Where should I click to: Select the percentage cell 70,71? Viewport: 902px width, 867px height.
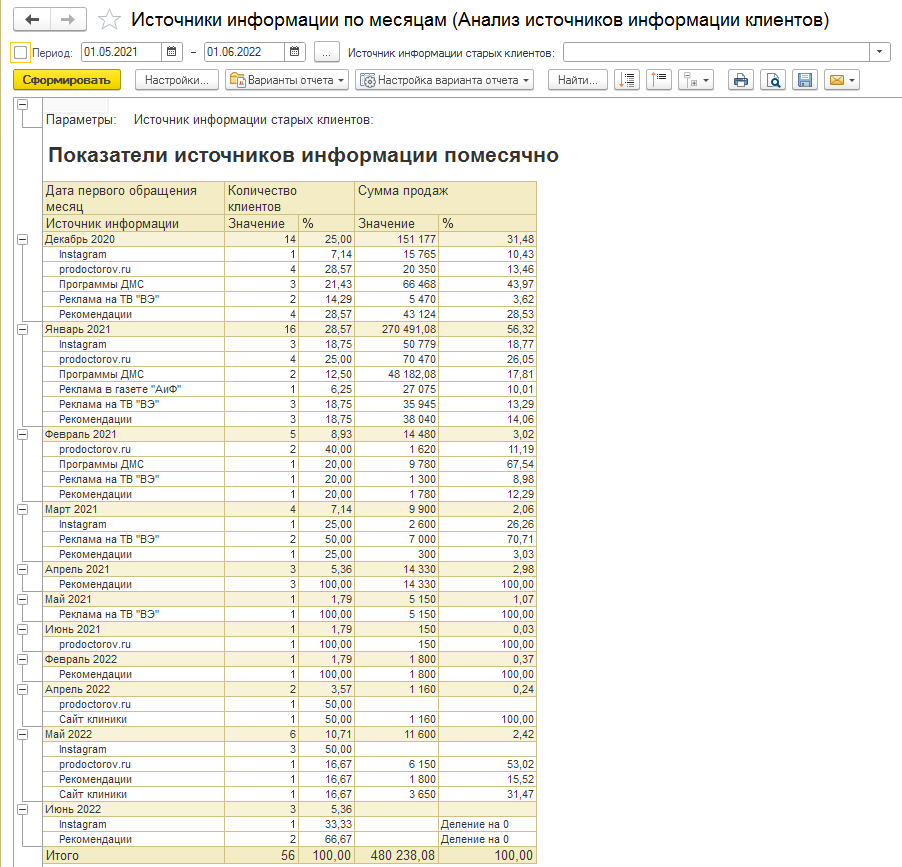click(x=521, y=539)
